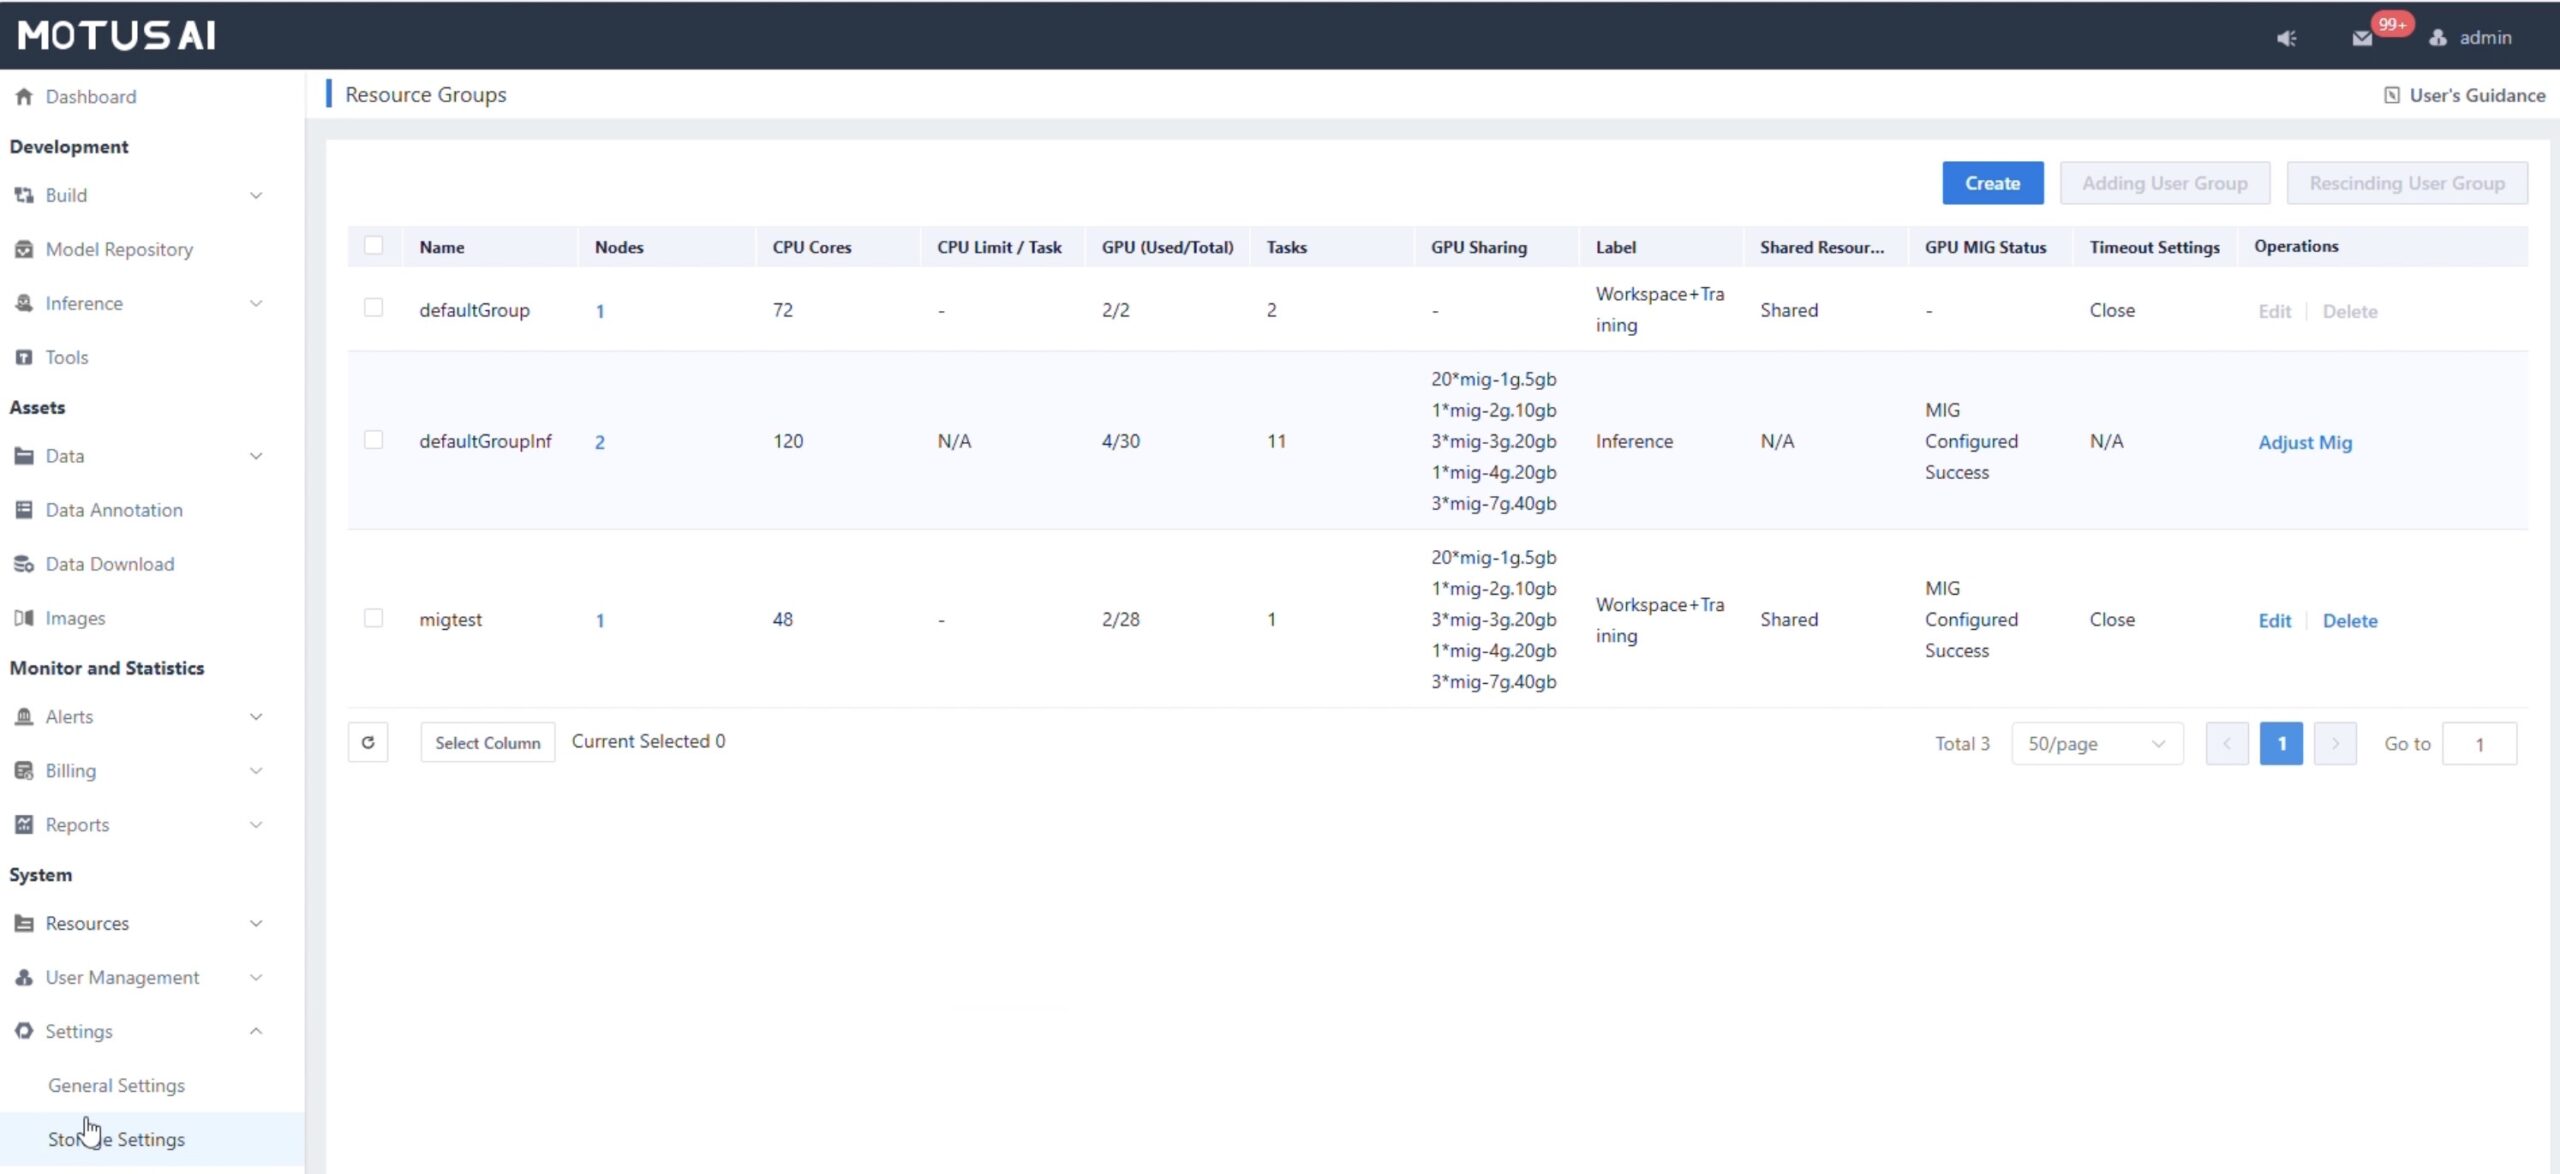Viewport: 2560px width, 1174px height.
Task: Open the mail notifications icon
Action: (2362, 38)
